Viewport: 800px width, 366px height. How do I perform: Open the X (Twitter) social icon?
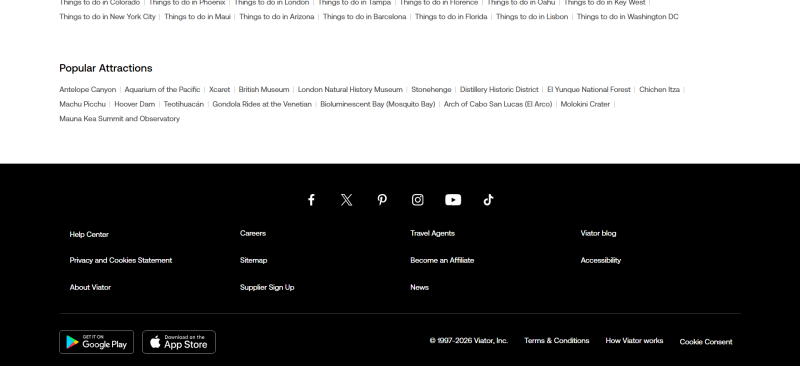click(x=346, y=200)
